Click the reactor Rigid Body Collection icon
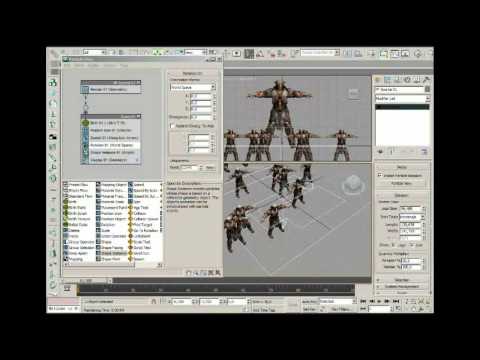The image size is (480, 360). 53,83
